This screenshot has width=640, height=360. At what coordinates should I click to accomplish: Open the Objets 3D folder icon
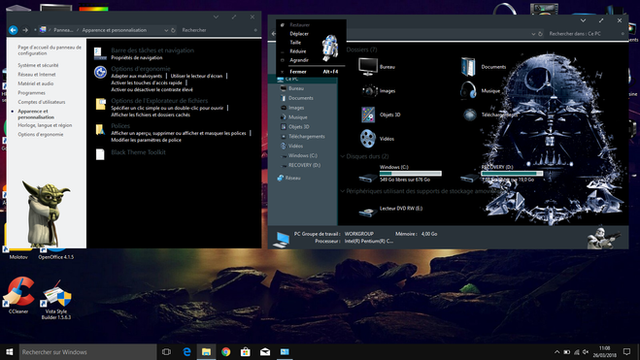(x=368, y=115)
